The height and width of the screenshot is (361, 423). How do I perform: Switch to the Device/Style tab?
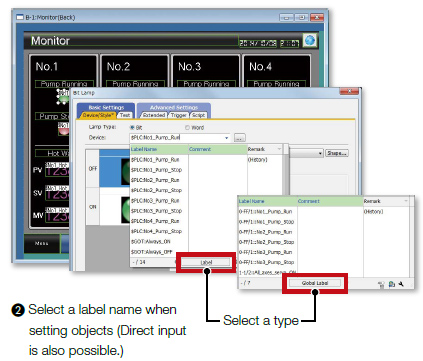98,115
